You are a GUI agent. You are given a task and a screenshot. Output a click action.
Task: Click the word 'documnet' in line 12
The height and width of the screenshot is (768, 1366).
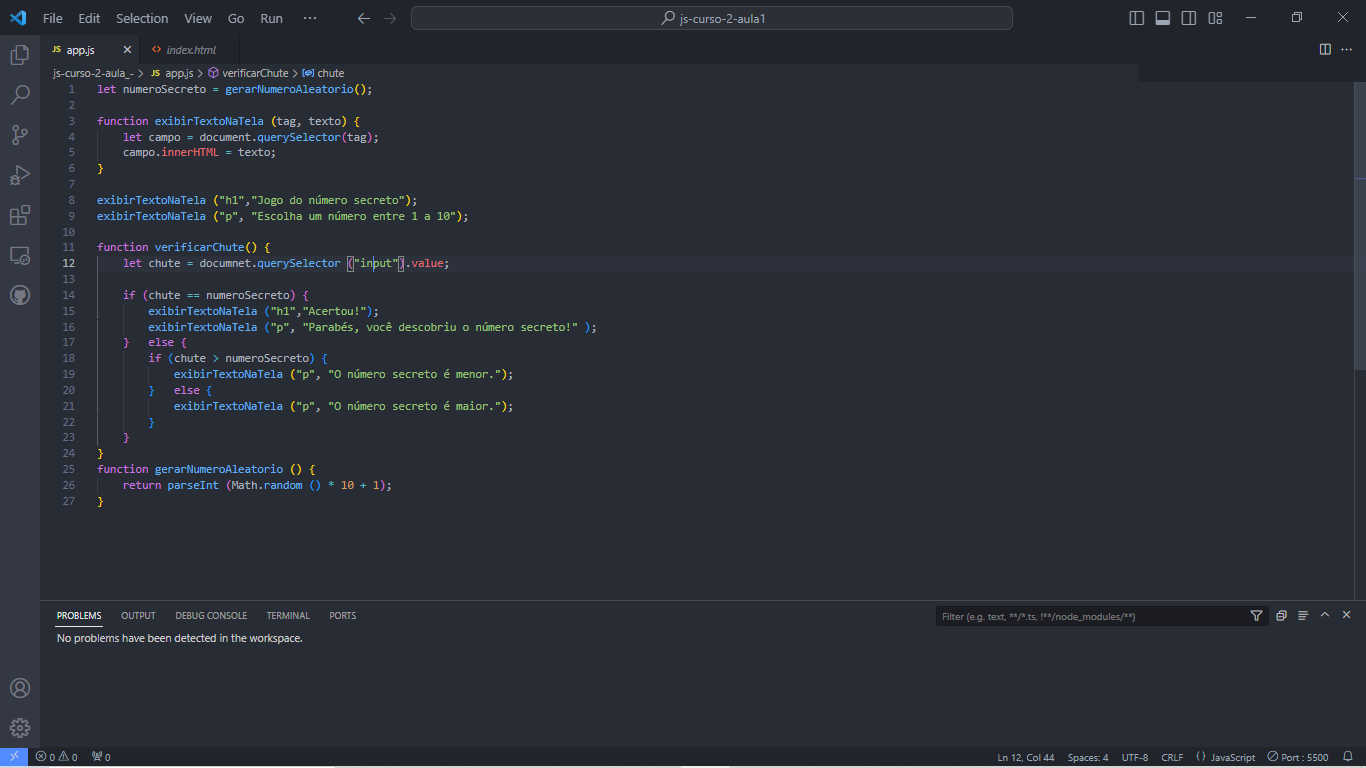click(225, 263)
